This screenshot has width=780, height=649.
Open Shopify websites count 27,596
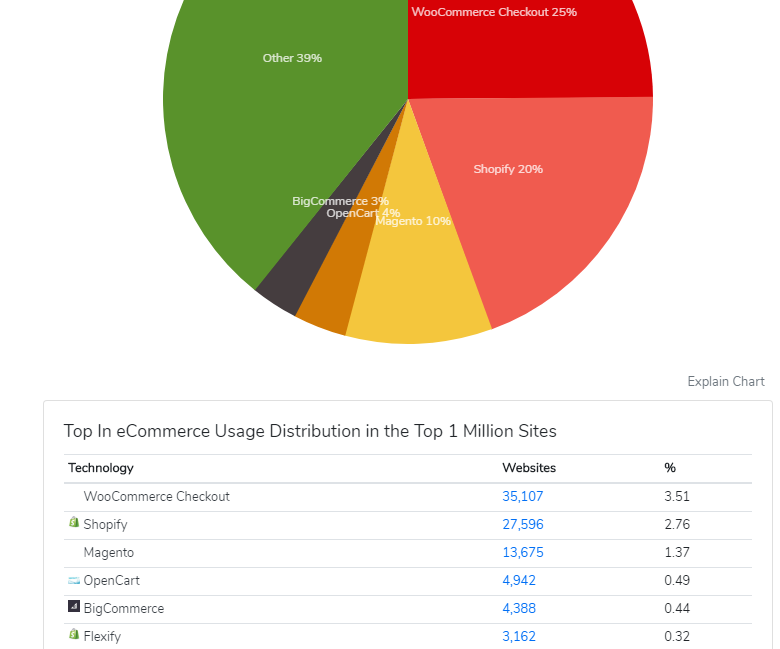coord(522,524)
